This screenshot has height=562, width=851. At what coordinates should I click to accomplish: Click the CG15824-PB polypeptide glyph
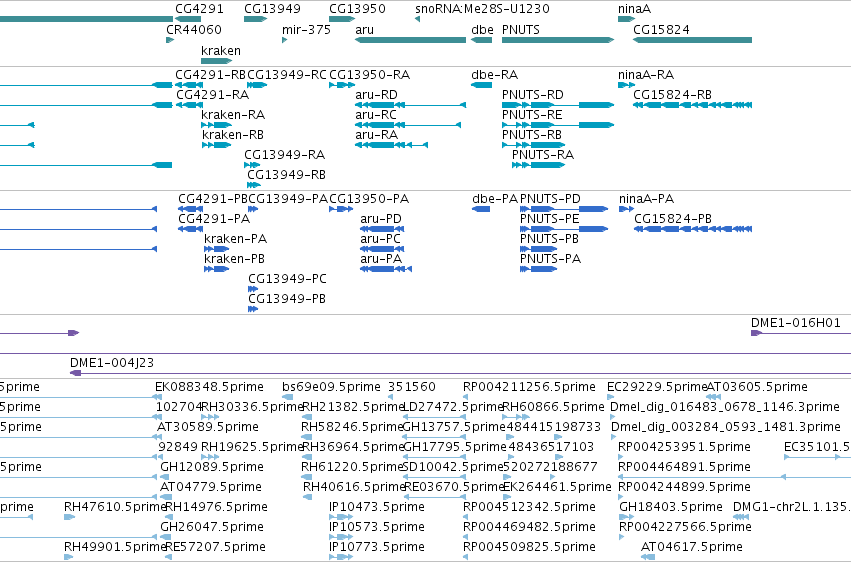click(x=693, y=229)
